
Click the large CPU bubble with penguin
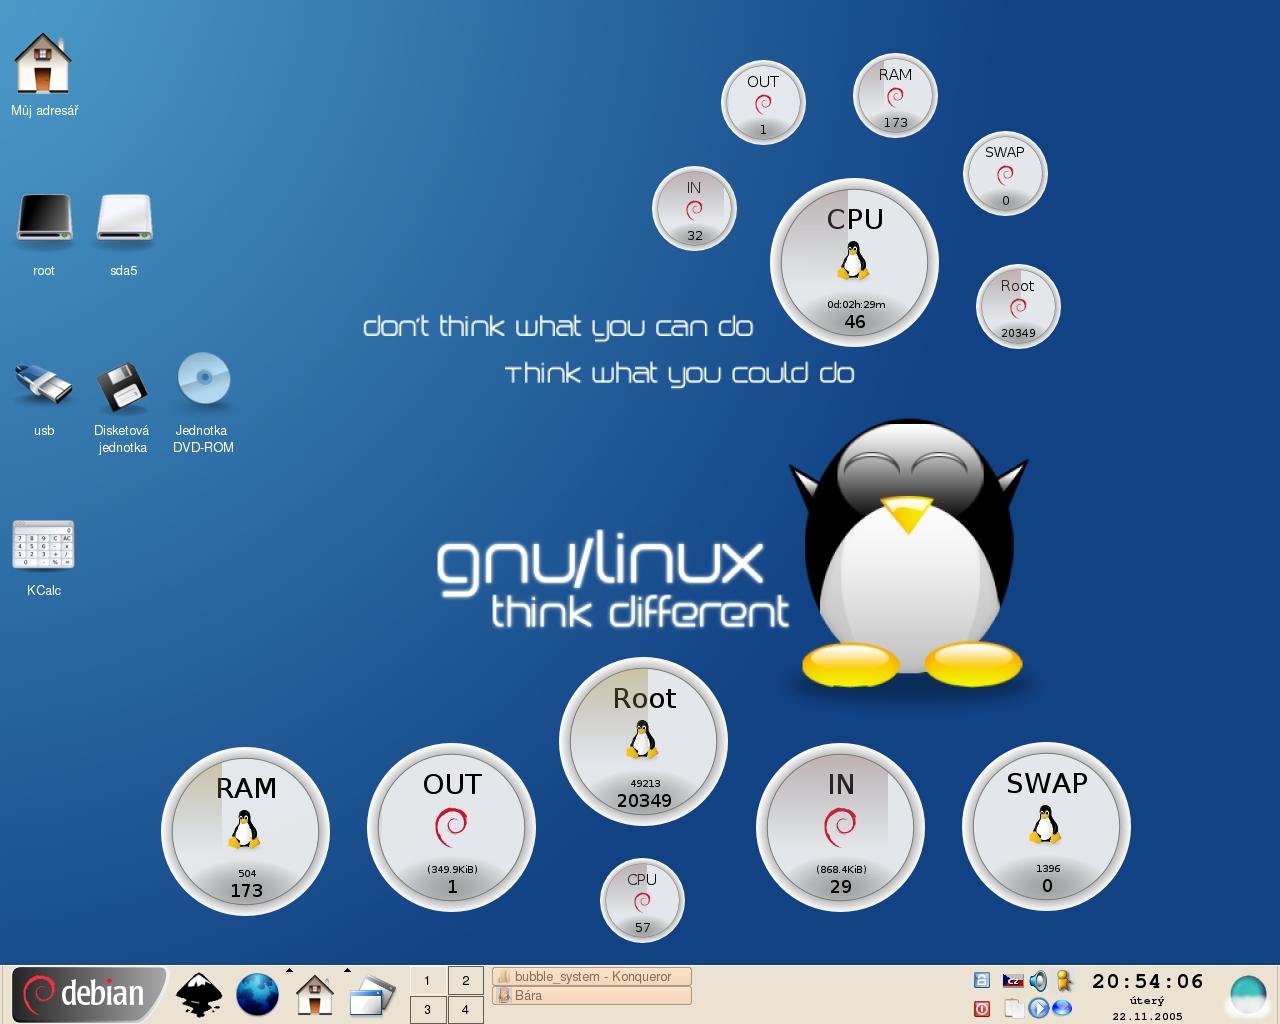click(854, 263)
